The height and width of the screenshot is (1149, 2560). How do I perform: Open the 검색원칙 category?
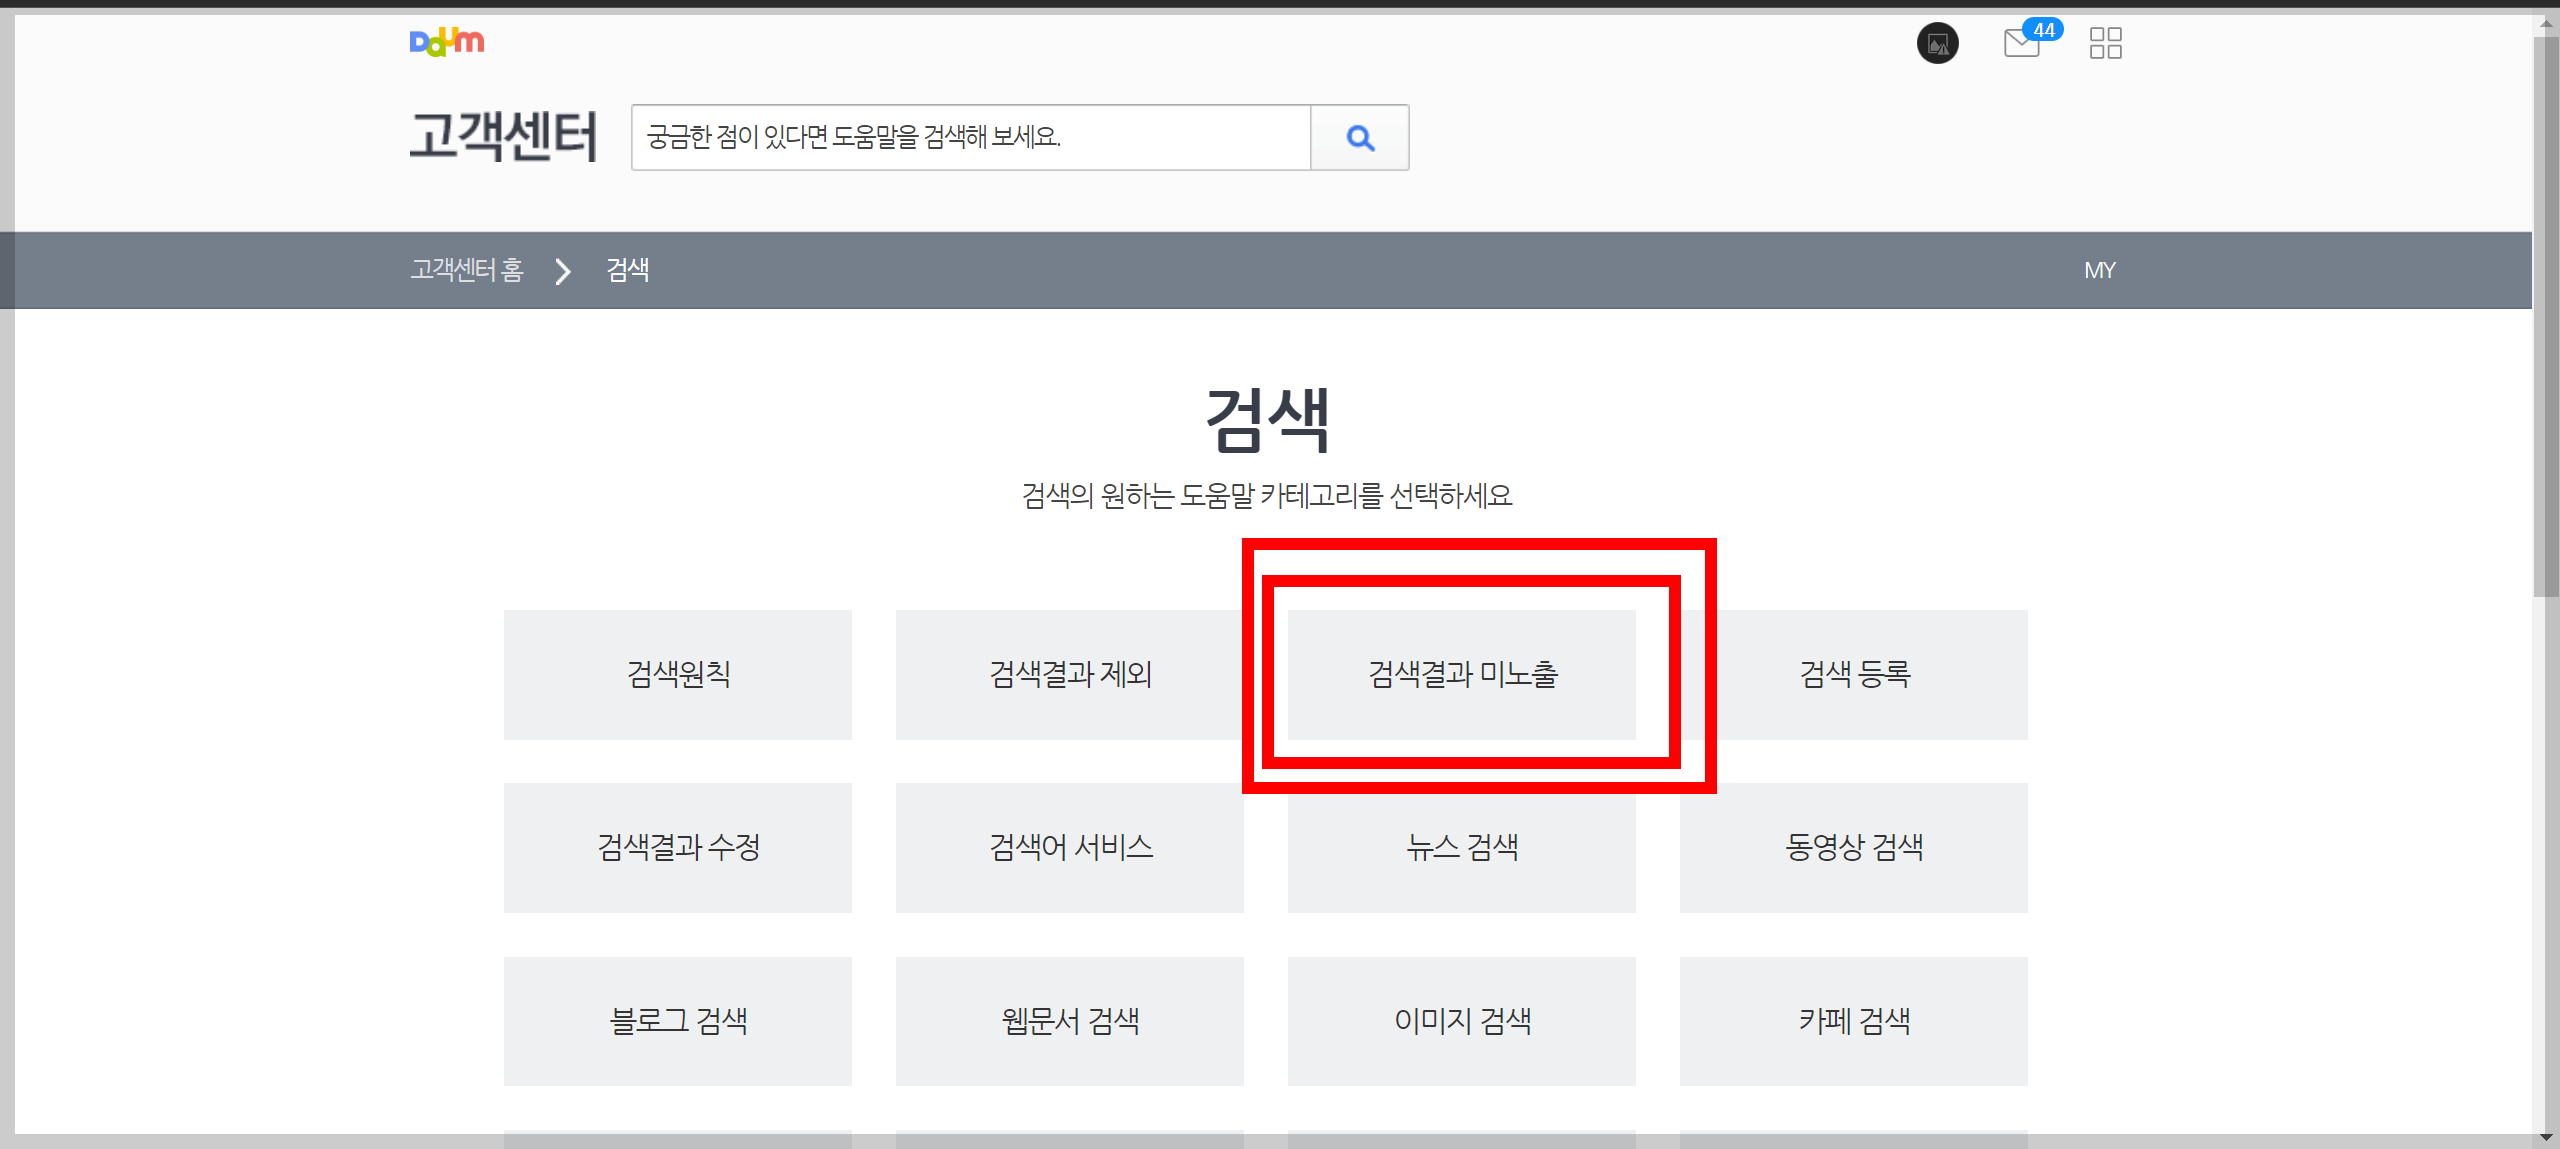[677, 675]
